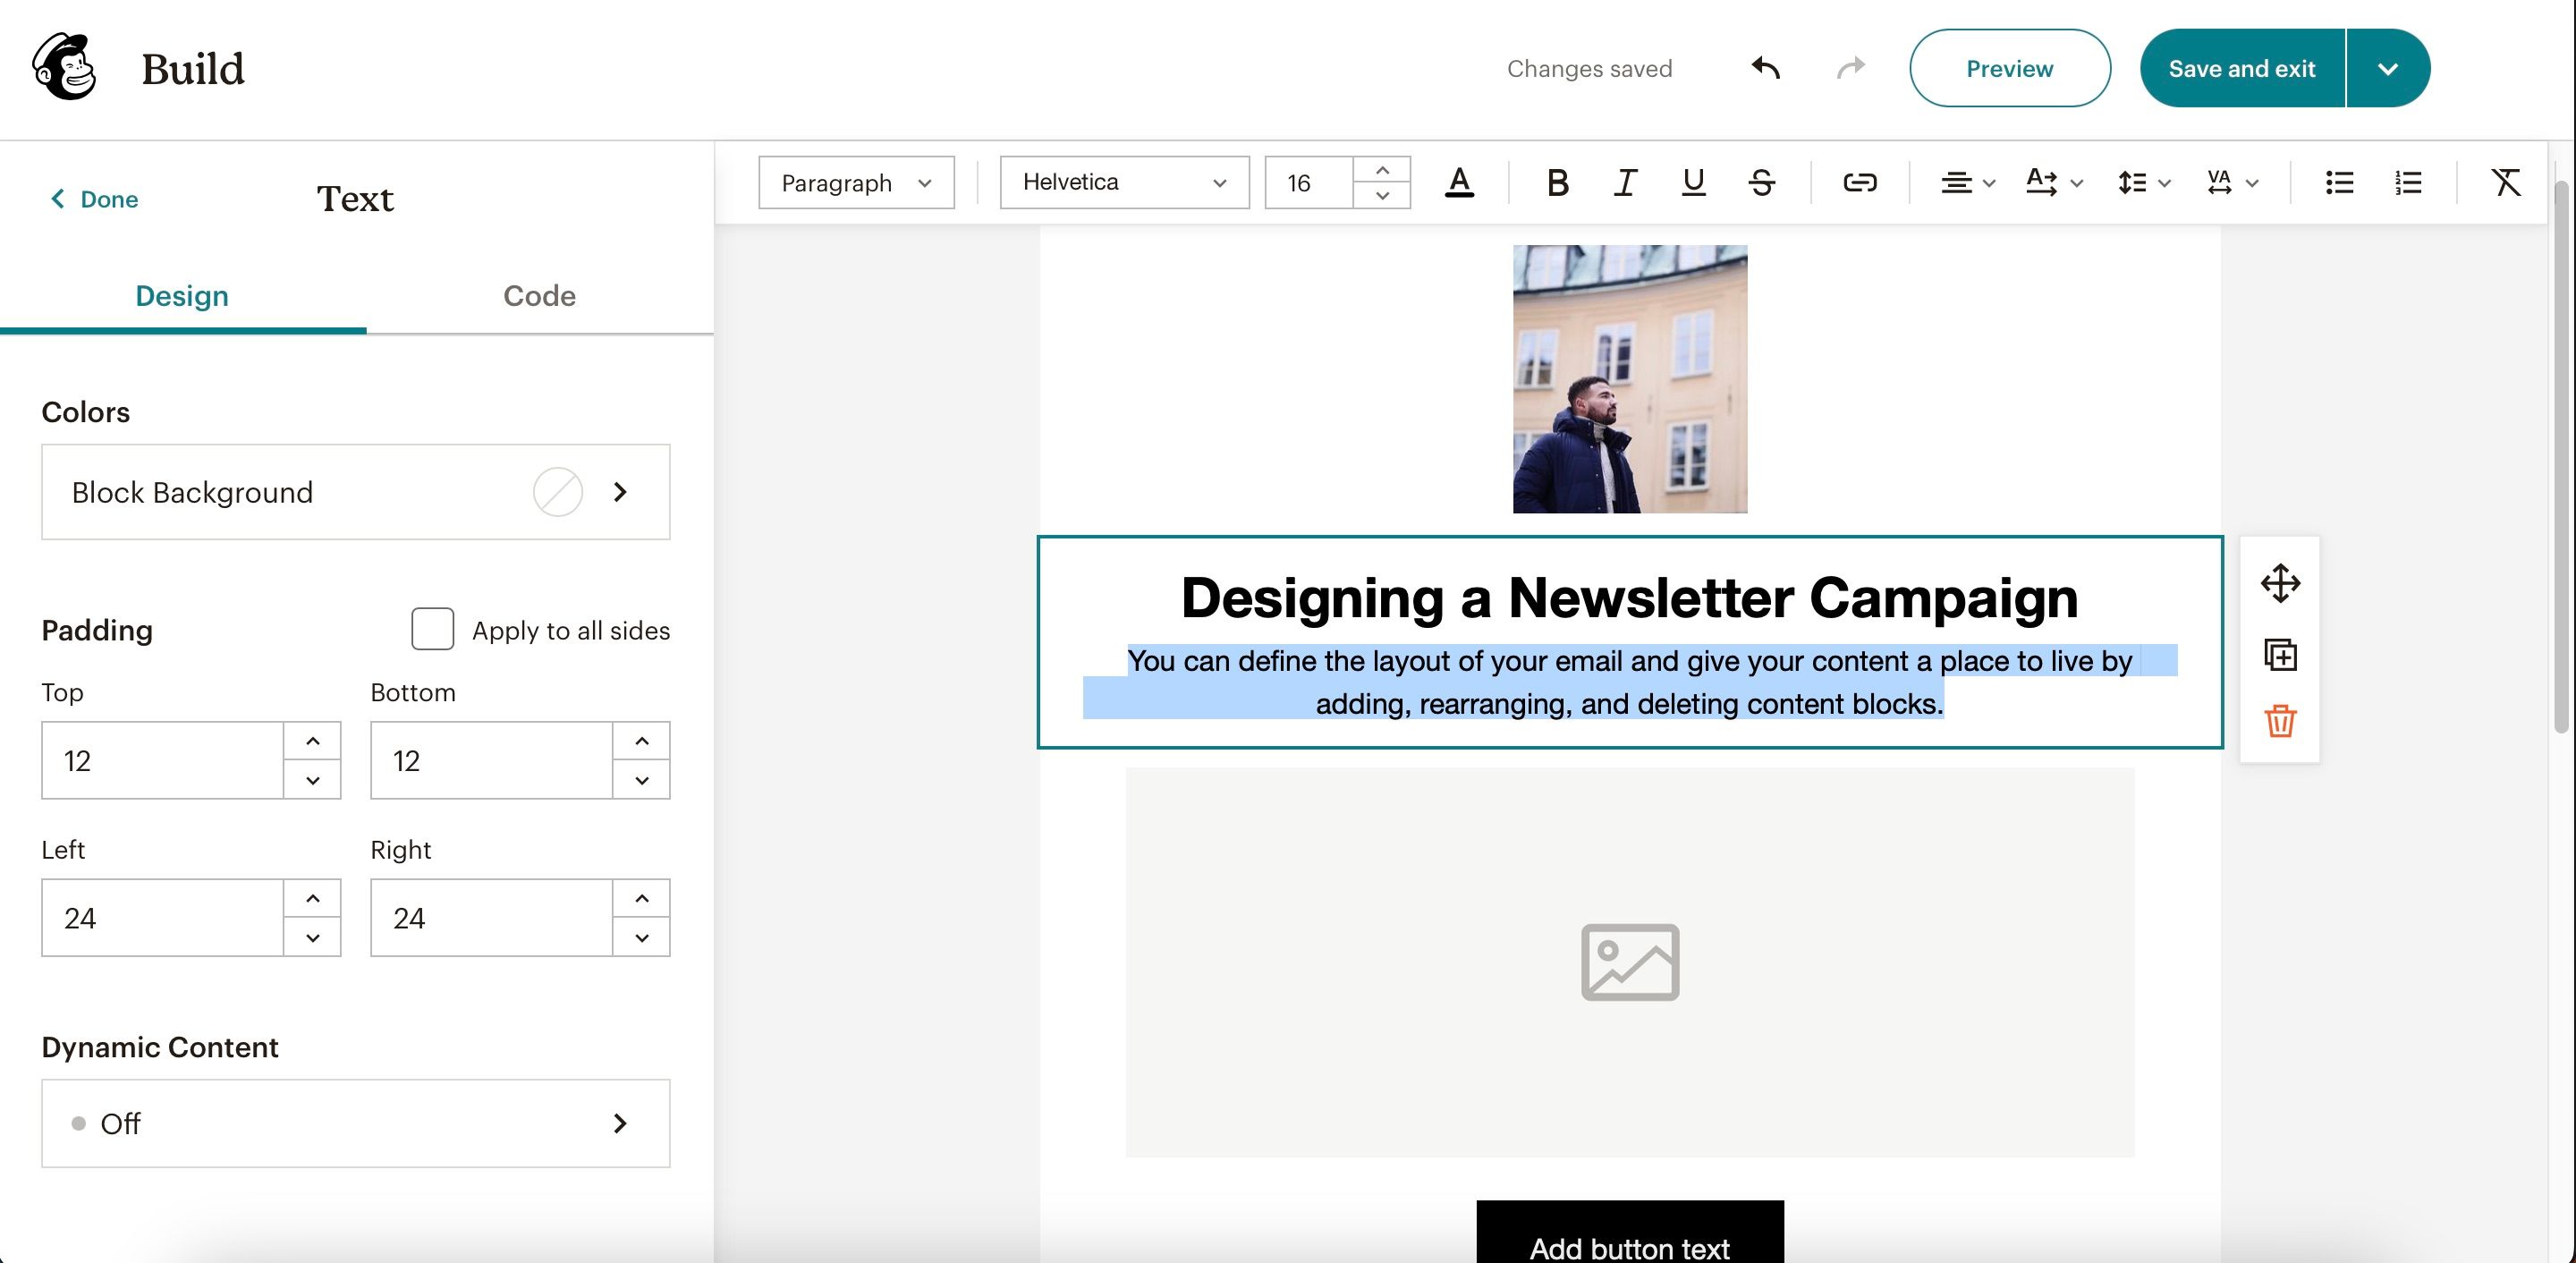The width and height of the screenshot is (2576, 1263).
Task: Check Apply to all sides
Action: pos(432,629)
